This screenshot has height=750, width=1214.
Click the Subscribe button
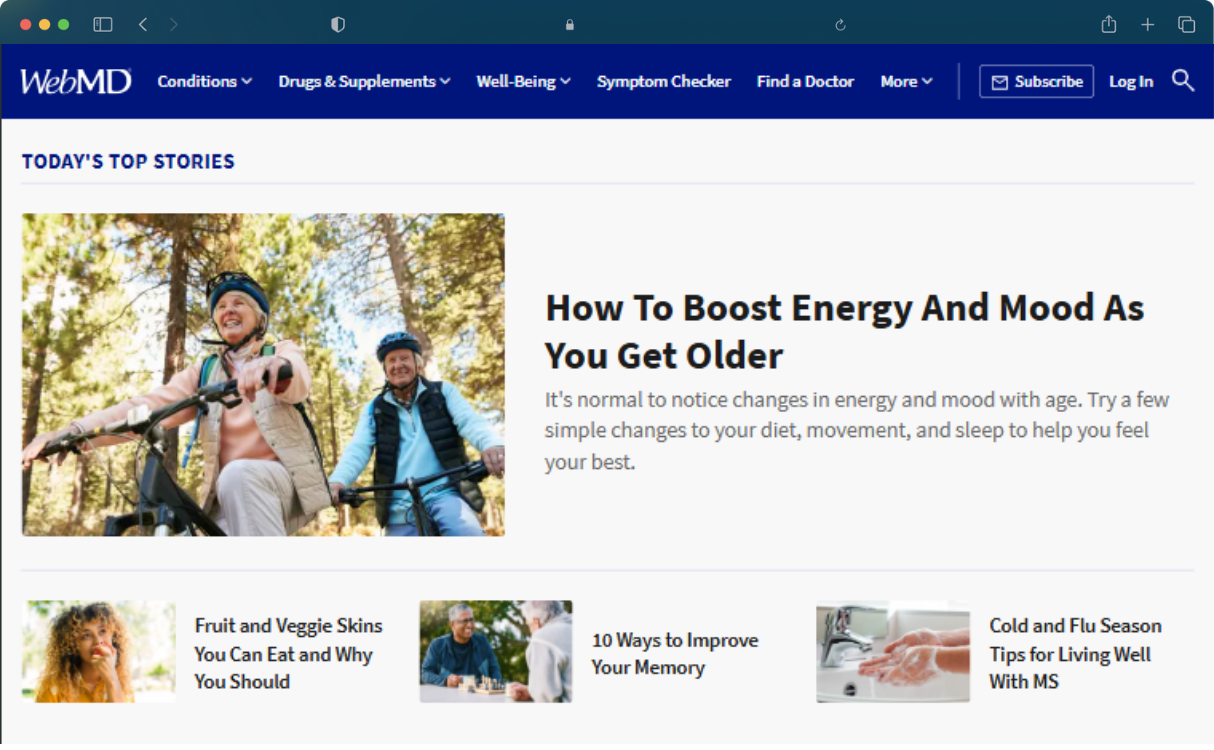coord(1036,81)
